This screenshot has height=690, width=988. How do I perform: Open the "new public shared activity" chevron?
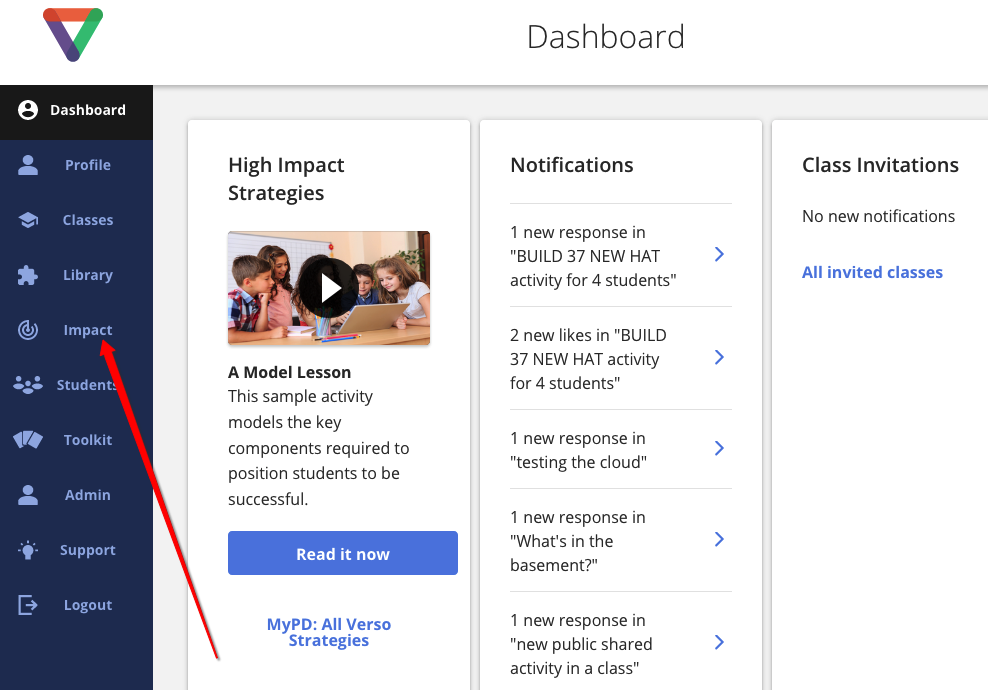click(719, 642)
